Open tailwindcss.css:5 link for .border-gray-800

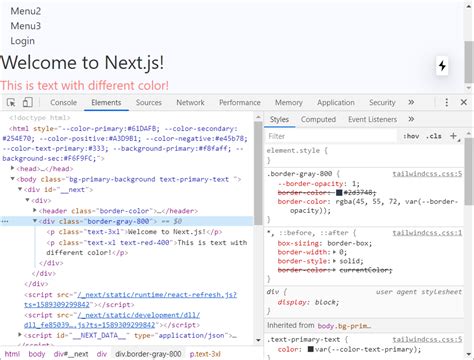[427, 174]
